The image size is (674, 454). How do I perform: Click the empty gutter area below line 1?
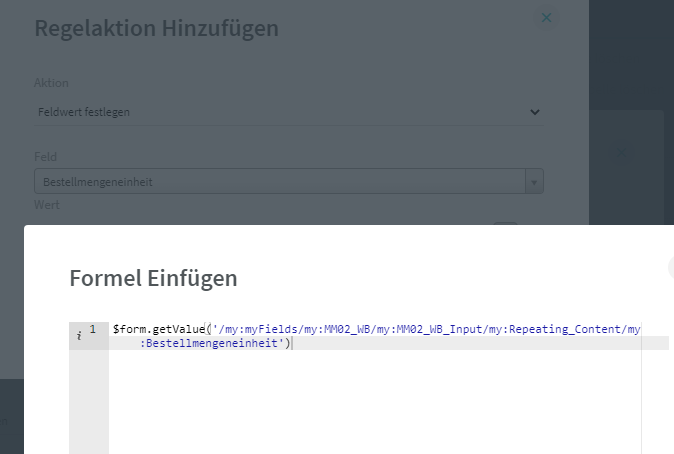[x=88, y=400]
